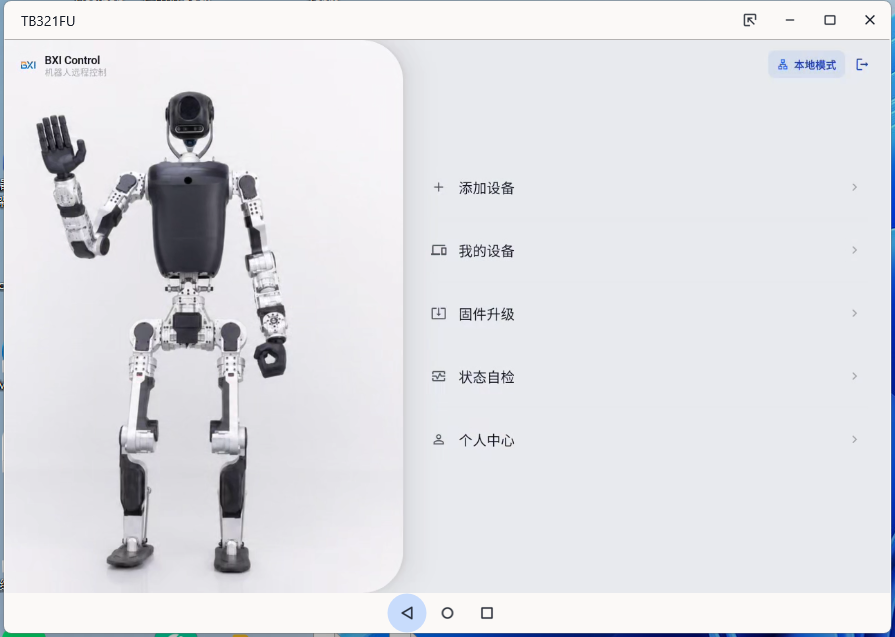895x637 pixels.
Task: Click the BXI Control title text
Action: pyautogui.click(x=72, y=60)
